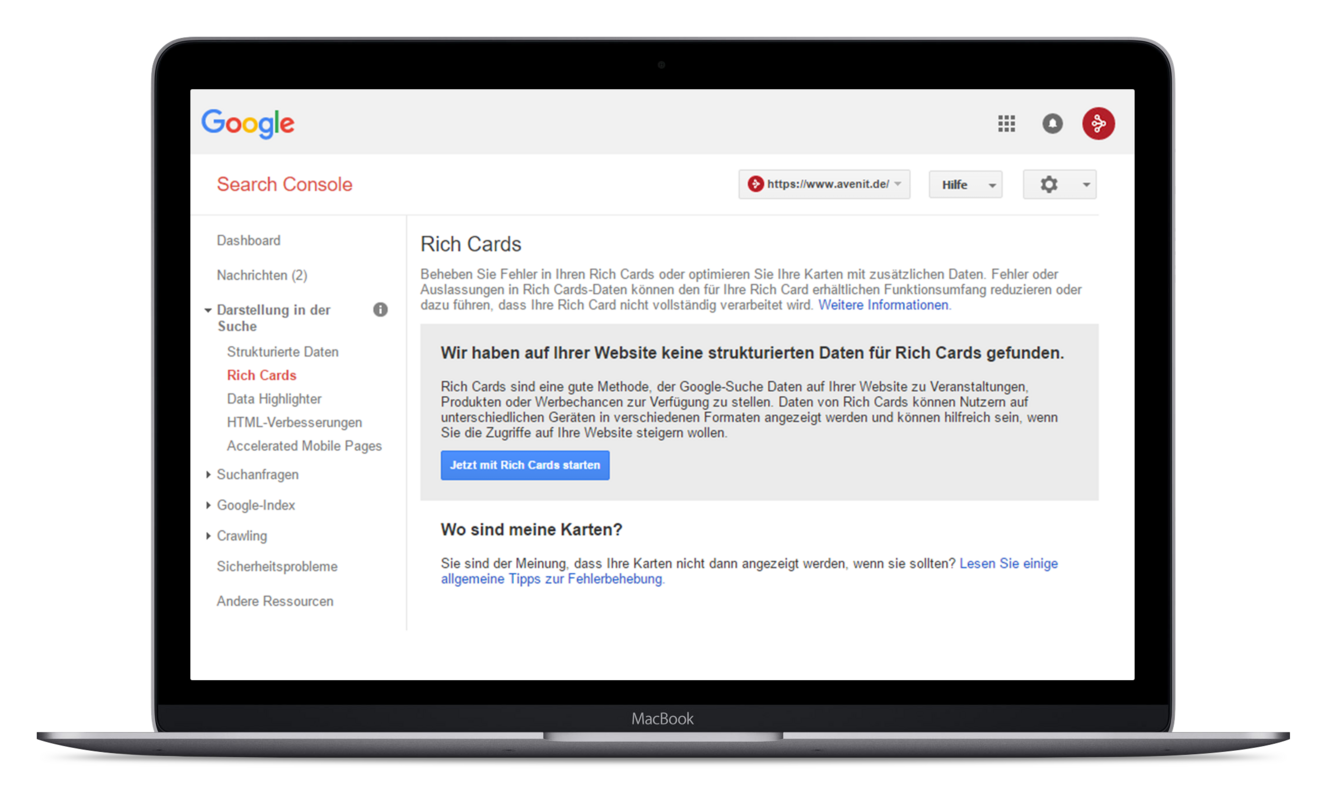Open the Hilfe dropdown
The height and width of the screenshot is (798, 1332).
(x=965, y=184)
